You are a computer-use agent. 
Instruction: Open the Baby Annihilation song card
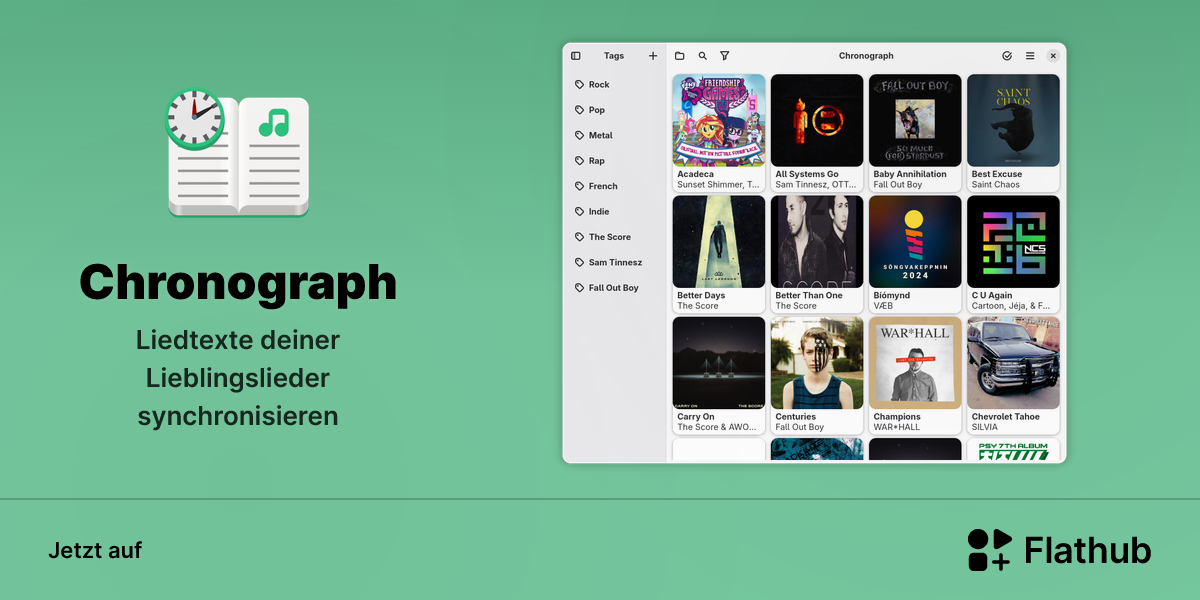[915, 133]
